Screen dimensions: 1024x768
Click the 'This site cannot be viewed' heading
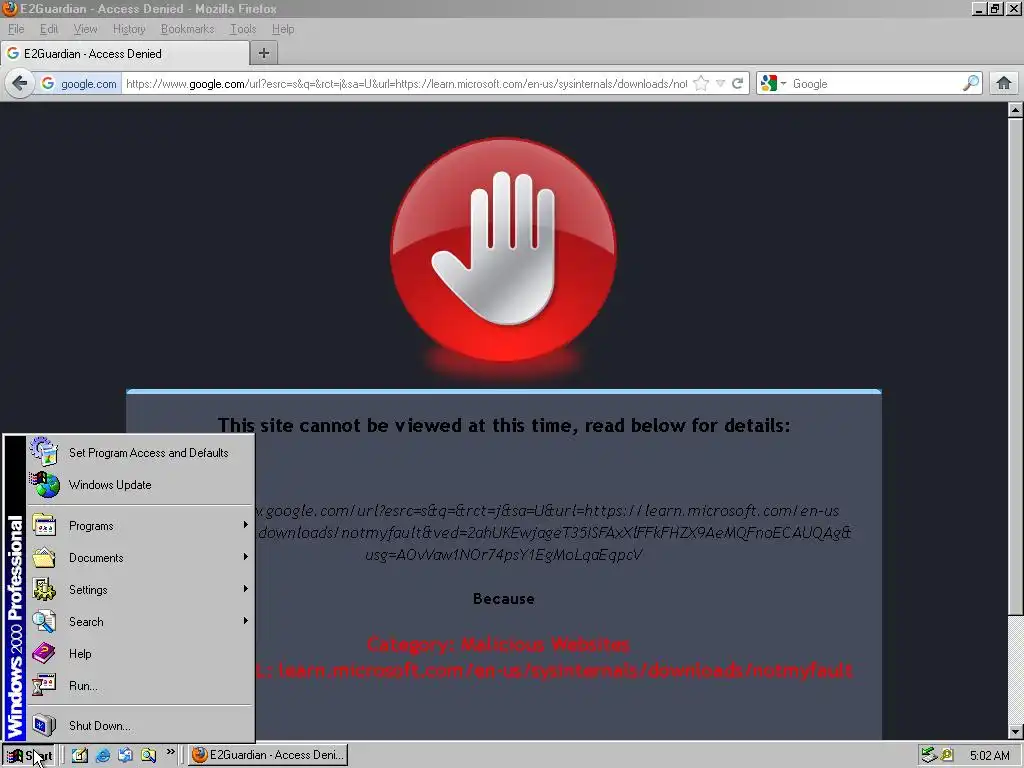504,426
